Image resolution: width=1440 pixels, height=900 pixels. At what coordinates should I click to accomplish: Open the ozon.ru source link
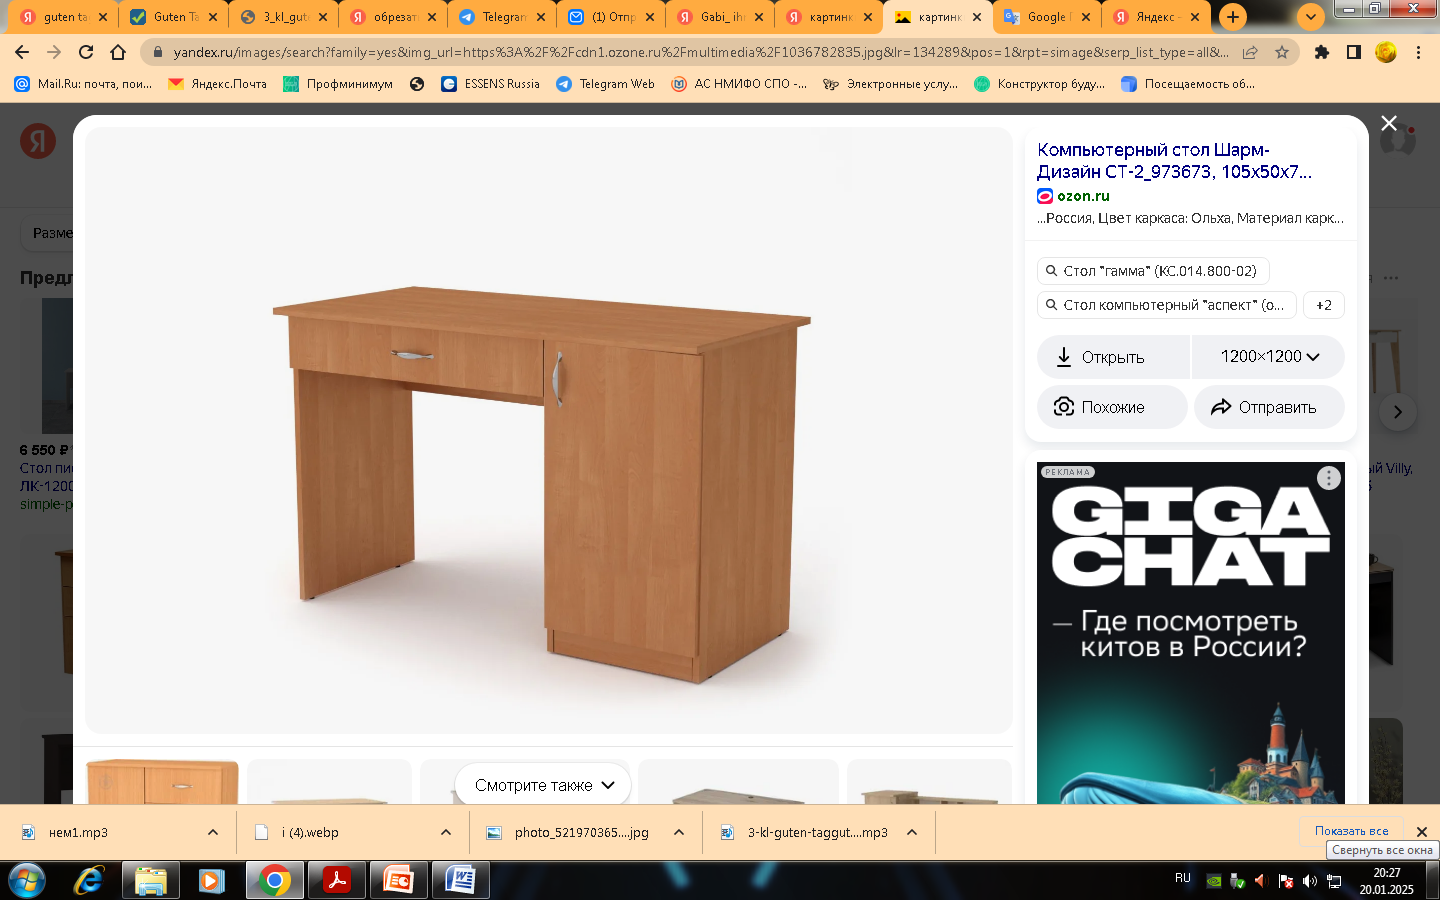click(1083, 196)
